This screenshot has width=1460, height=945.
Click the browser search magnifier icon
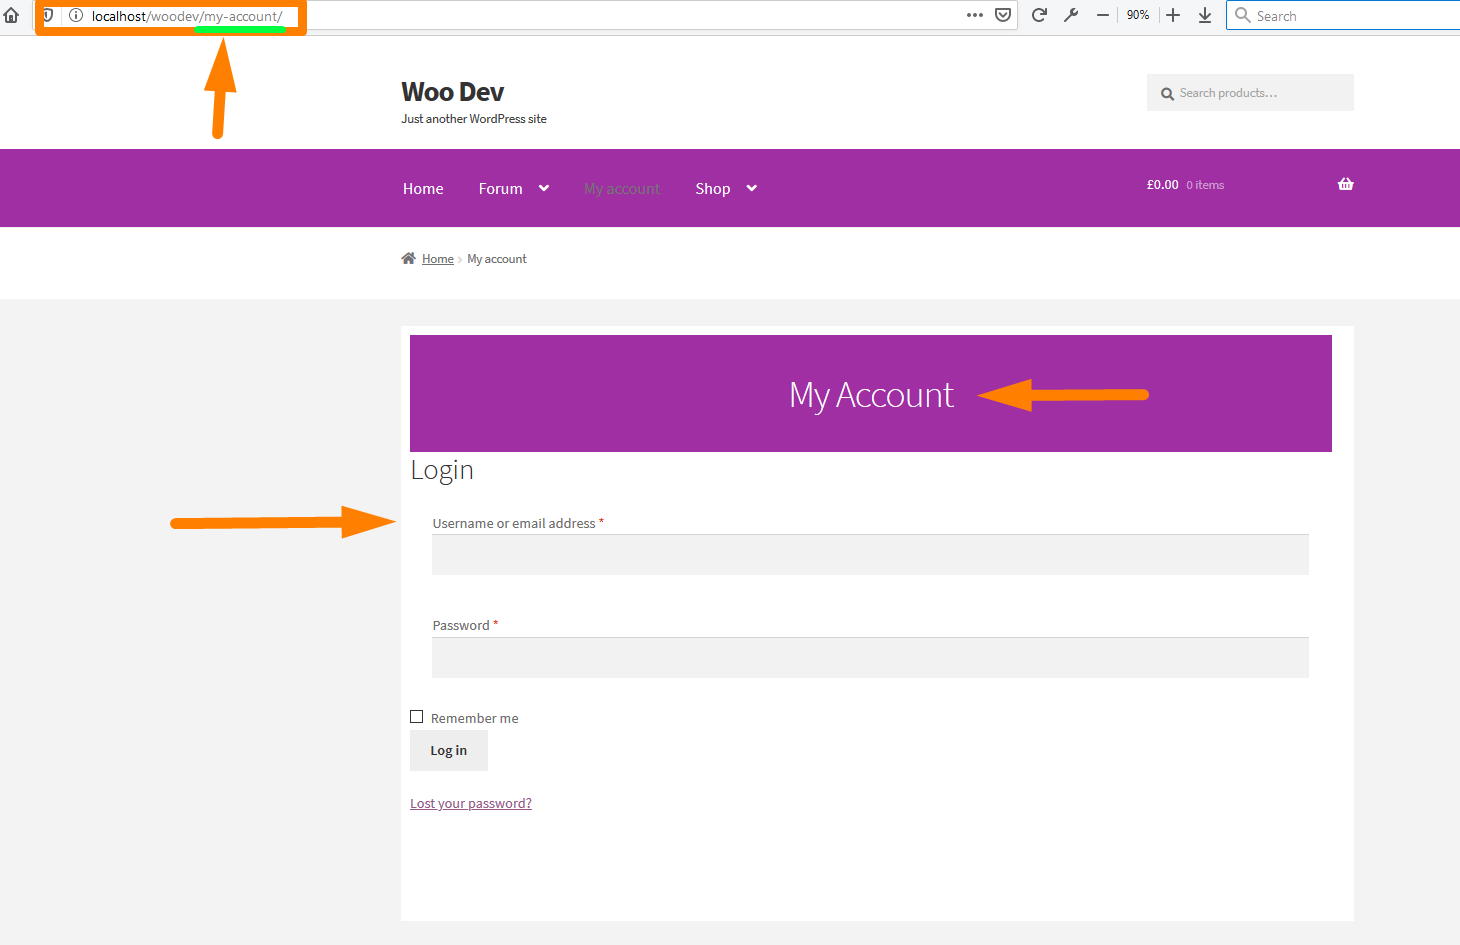pos(1243,15)
